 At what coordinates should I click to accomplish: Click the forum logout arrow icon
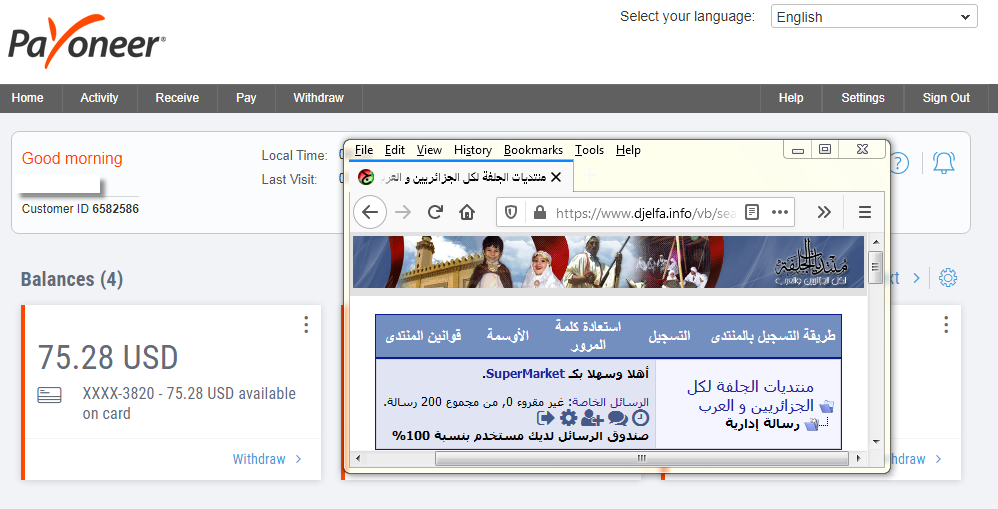click(x=545, y=418)
